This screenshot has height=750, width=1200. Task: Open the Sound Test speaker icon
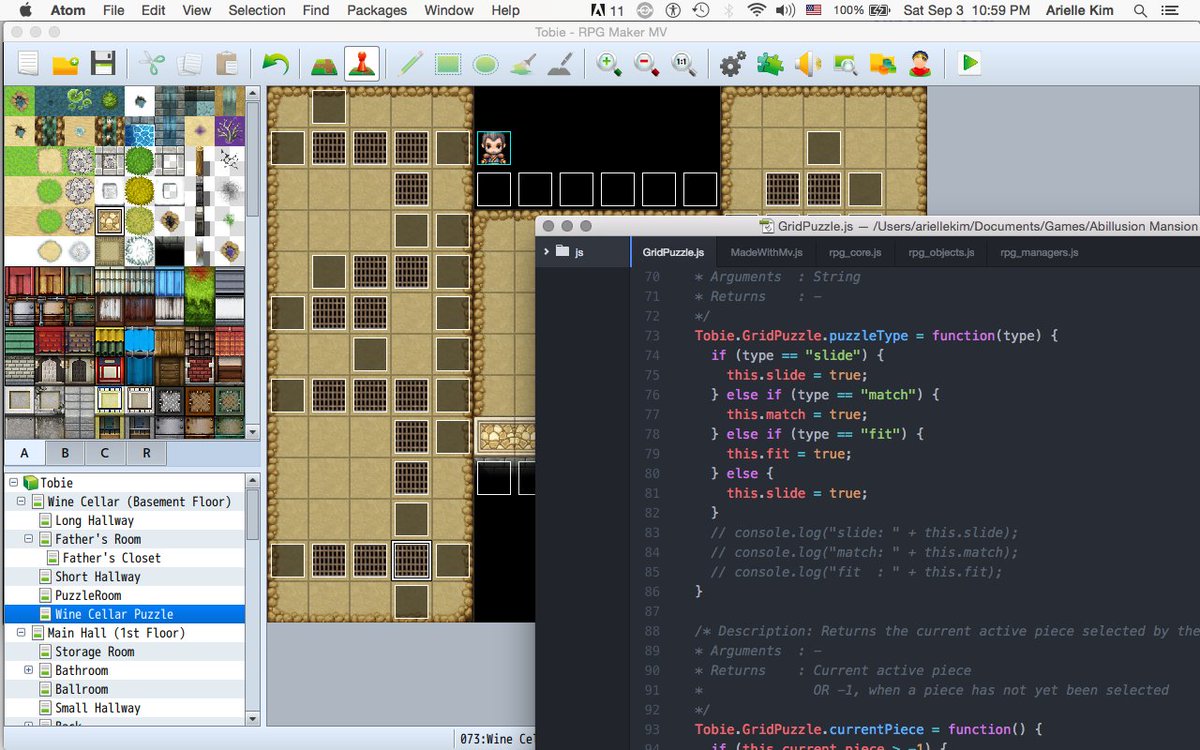pos(807,64)
